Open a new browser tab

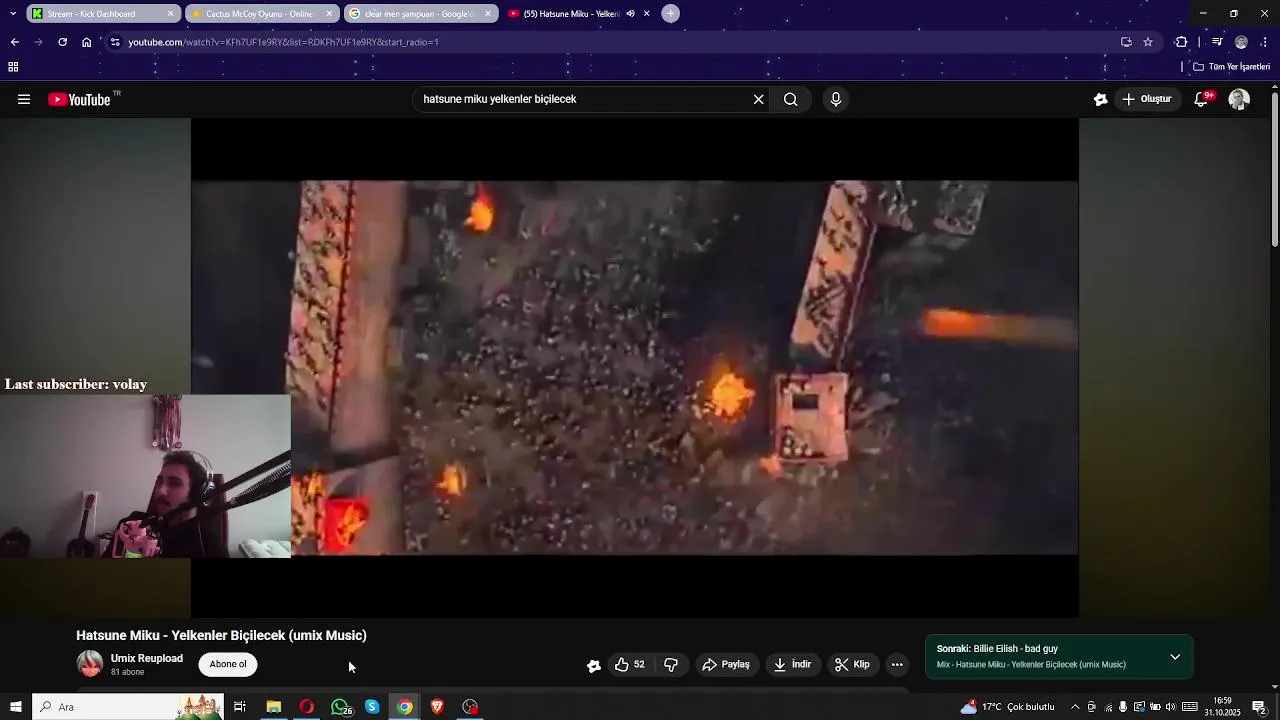pyautogui.click(x=671, y=14)
